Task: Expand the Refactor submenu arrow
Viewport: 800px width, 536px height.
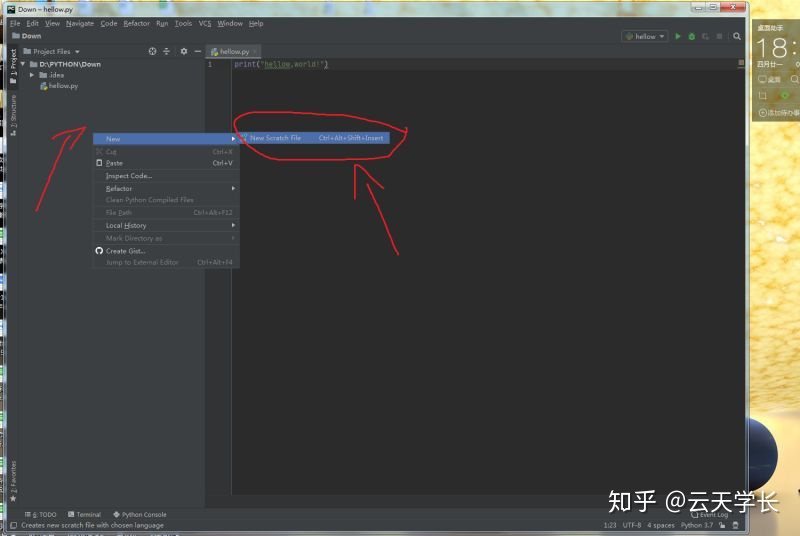Action: click(233, 188)
